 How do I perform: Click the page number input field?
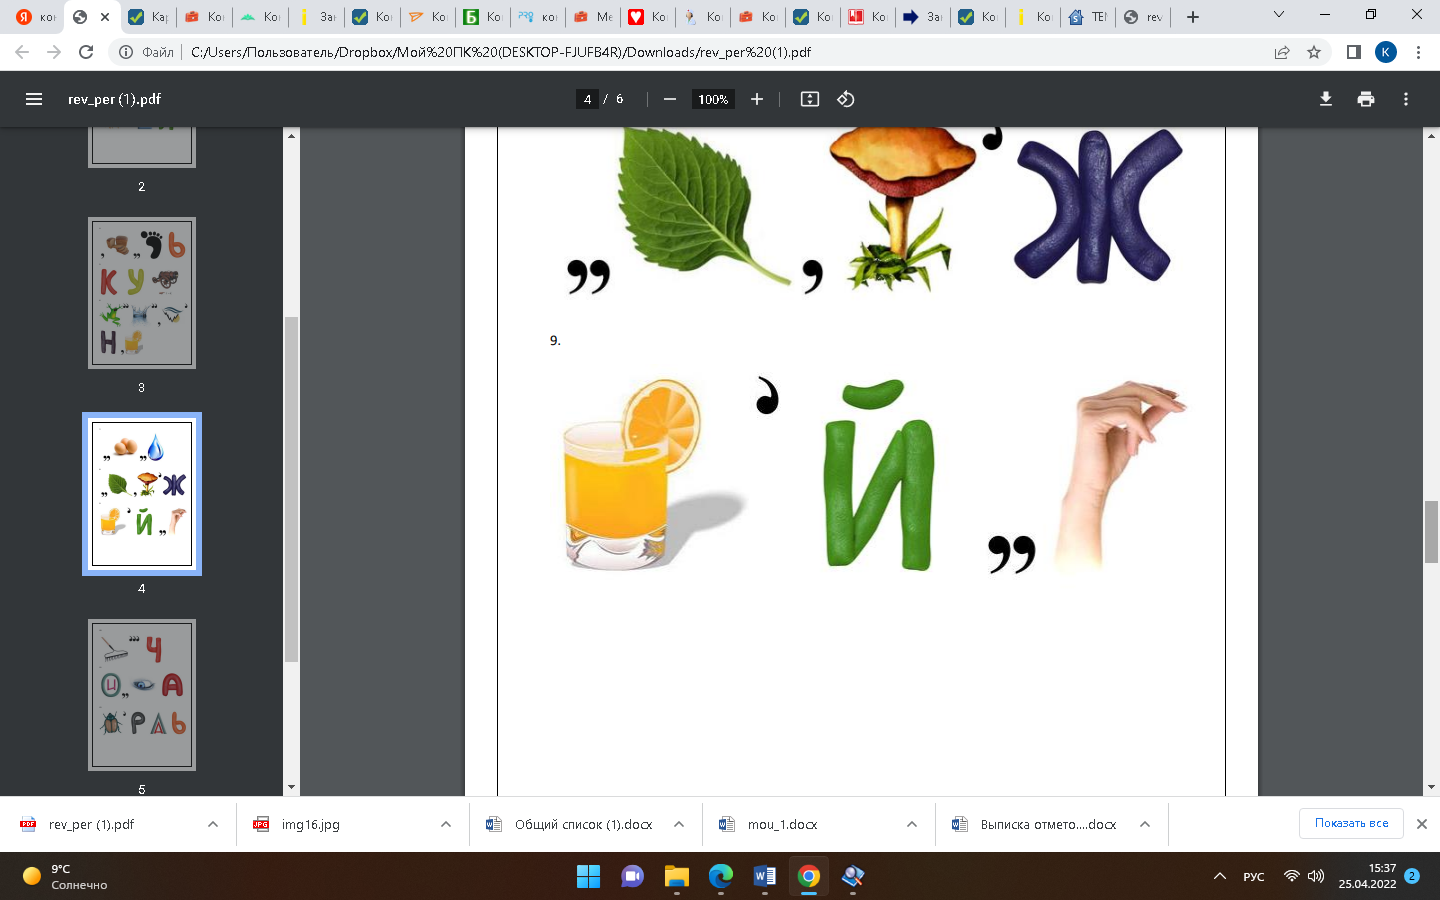tap(588, 99)
